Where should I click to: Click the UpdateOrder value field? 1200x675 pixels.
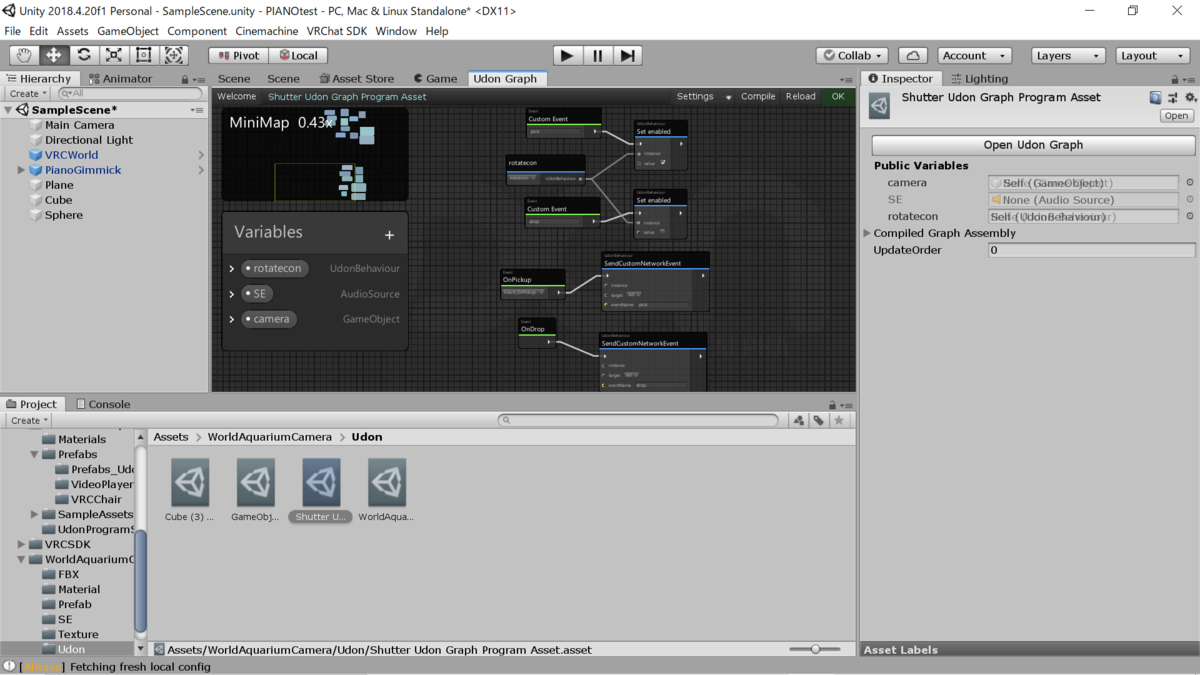(1091, 251)
